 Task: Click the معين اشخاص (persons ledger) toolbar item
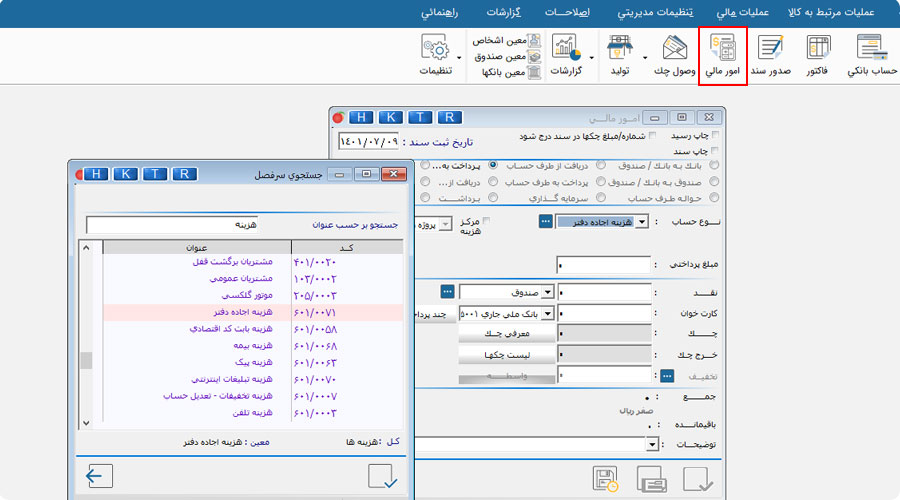point(506,40)
